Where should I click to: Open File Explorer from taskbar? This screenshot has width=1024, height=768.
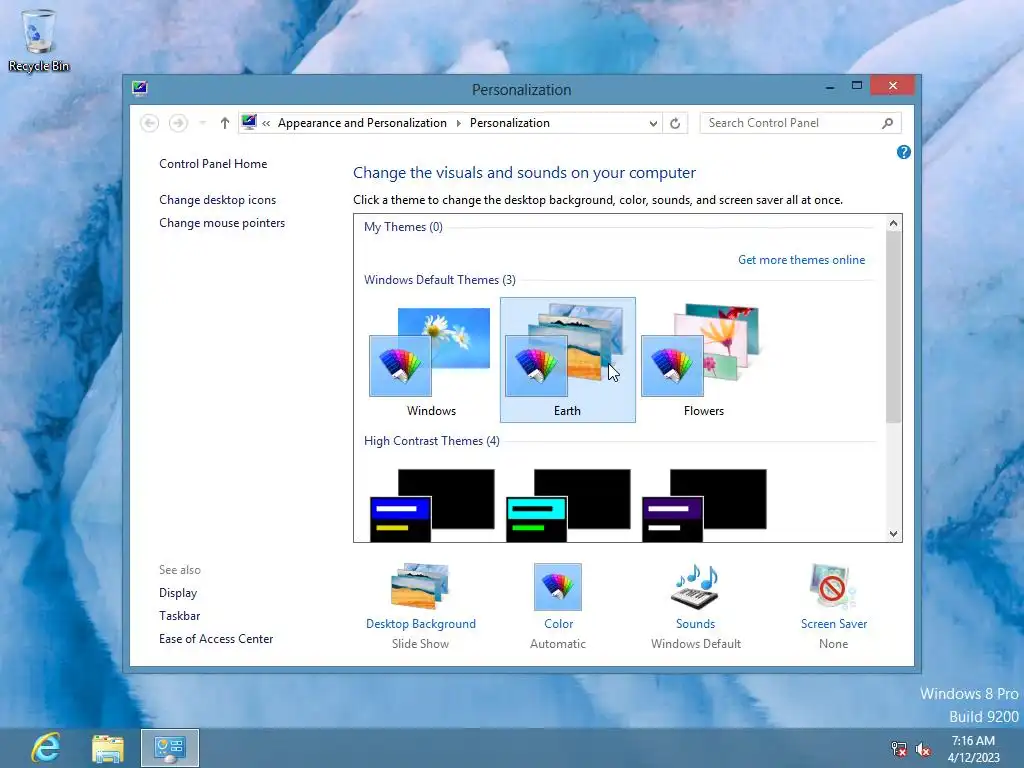pyautogui.click(x=108, y=748)
